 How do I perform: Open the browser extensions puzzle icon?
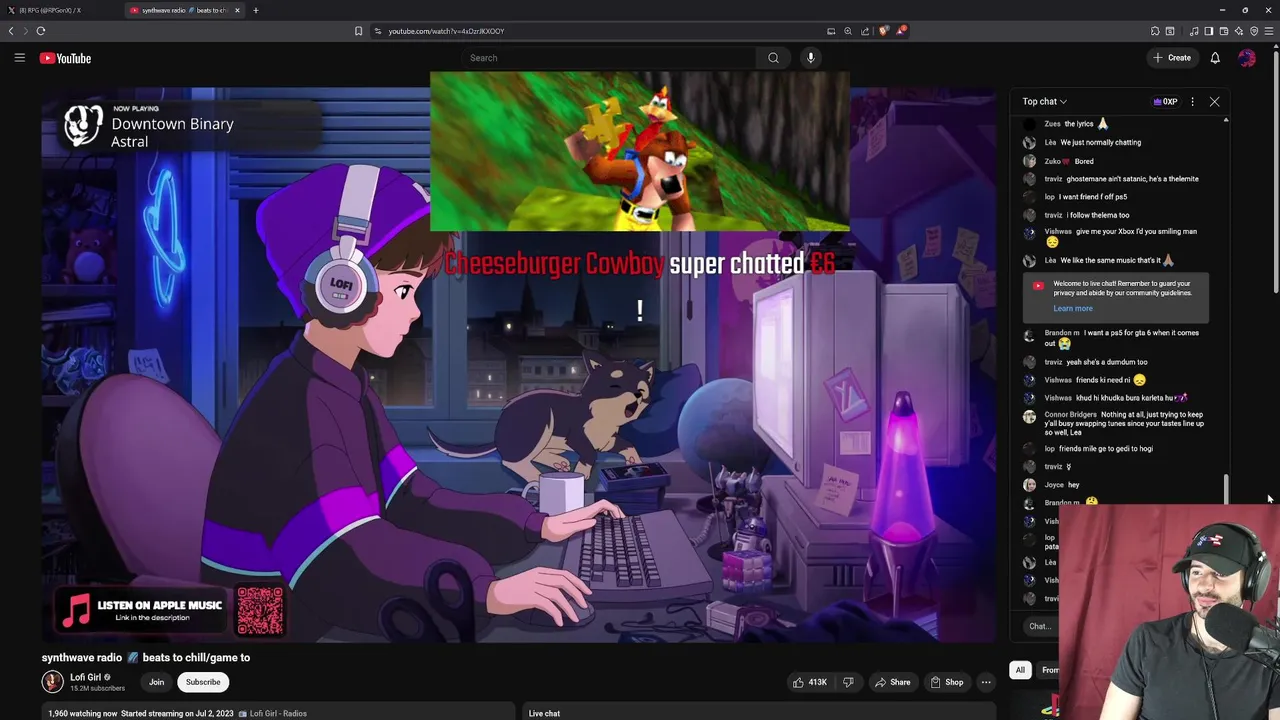(x=1155, y=31)
